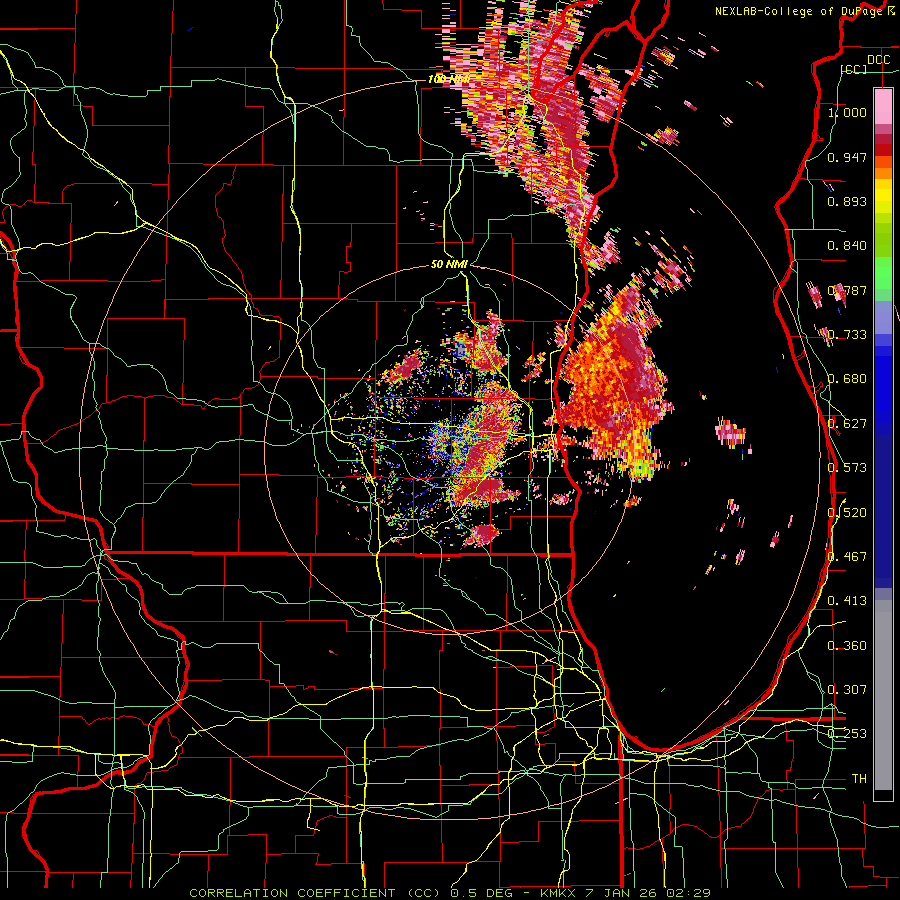Click the 0.733 scale value
The width and height of the screenshot is (900, 900).
coord(847,335)
